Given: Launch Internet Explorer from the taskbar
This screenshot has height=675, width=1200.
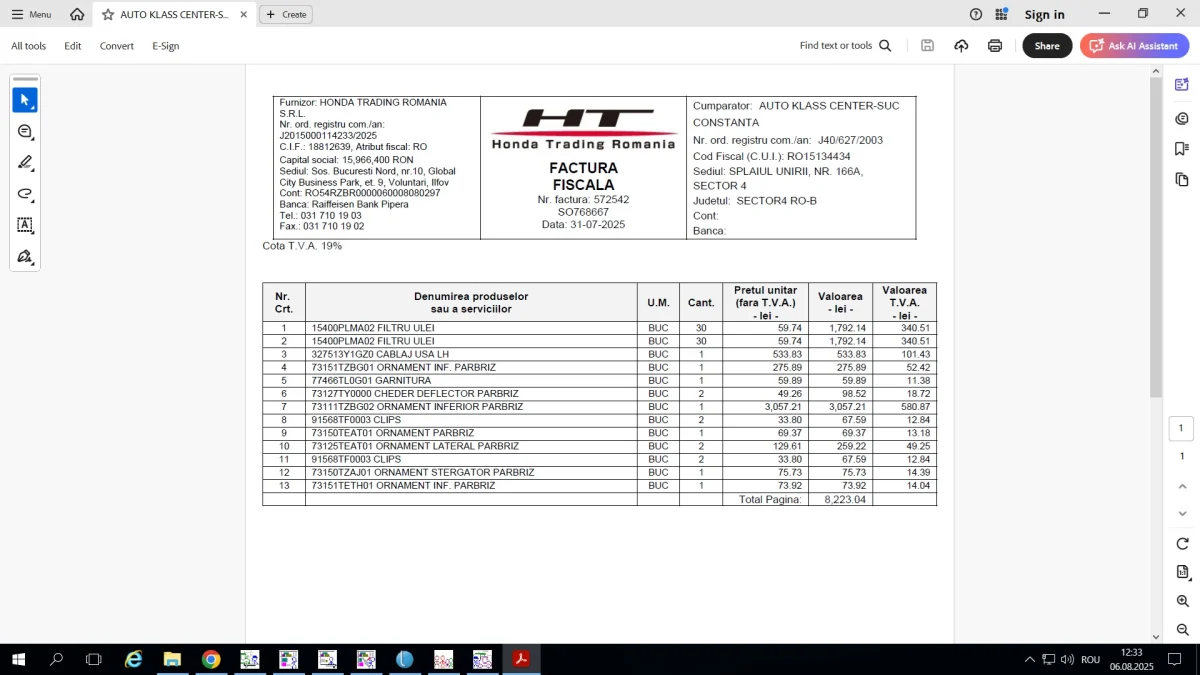Looking at the screenshot, I should click(x=133, y=659).
